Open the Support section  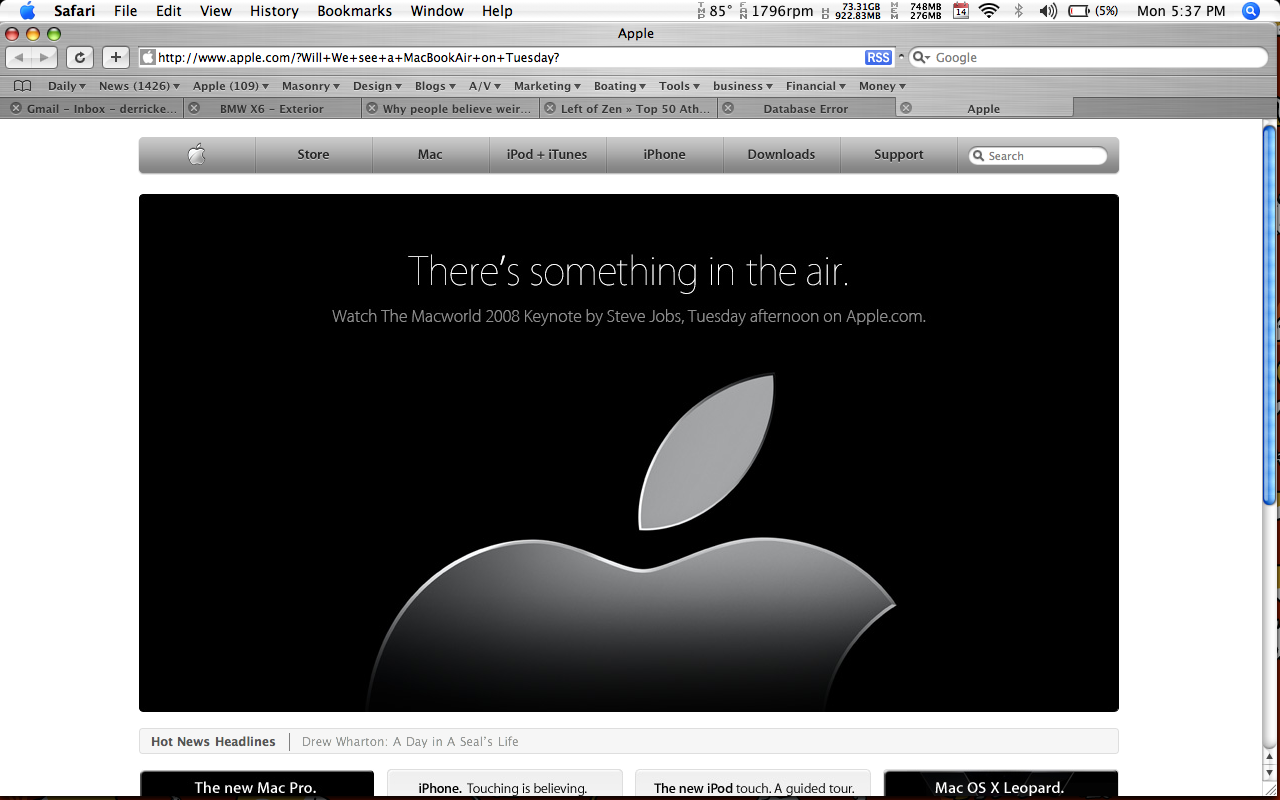point(898,154)
